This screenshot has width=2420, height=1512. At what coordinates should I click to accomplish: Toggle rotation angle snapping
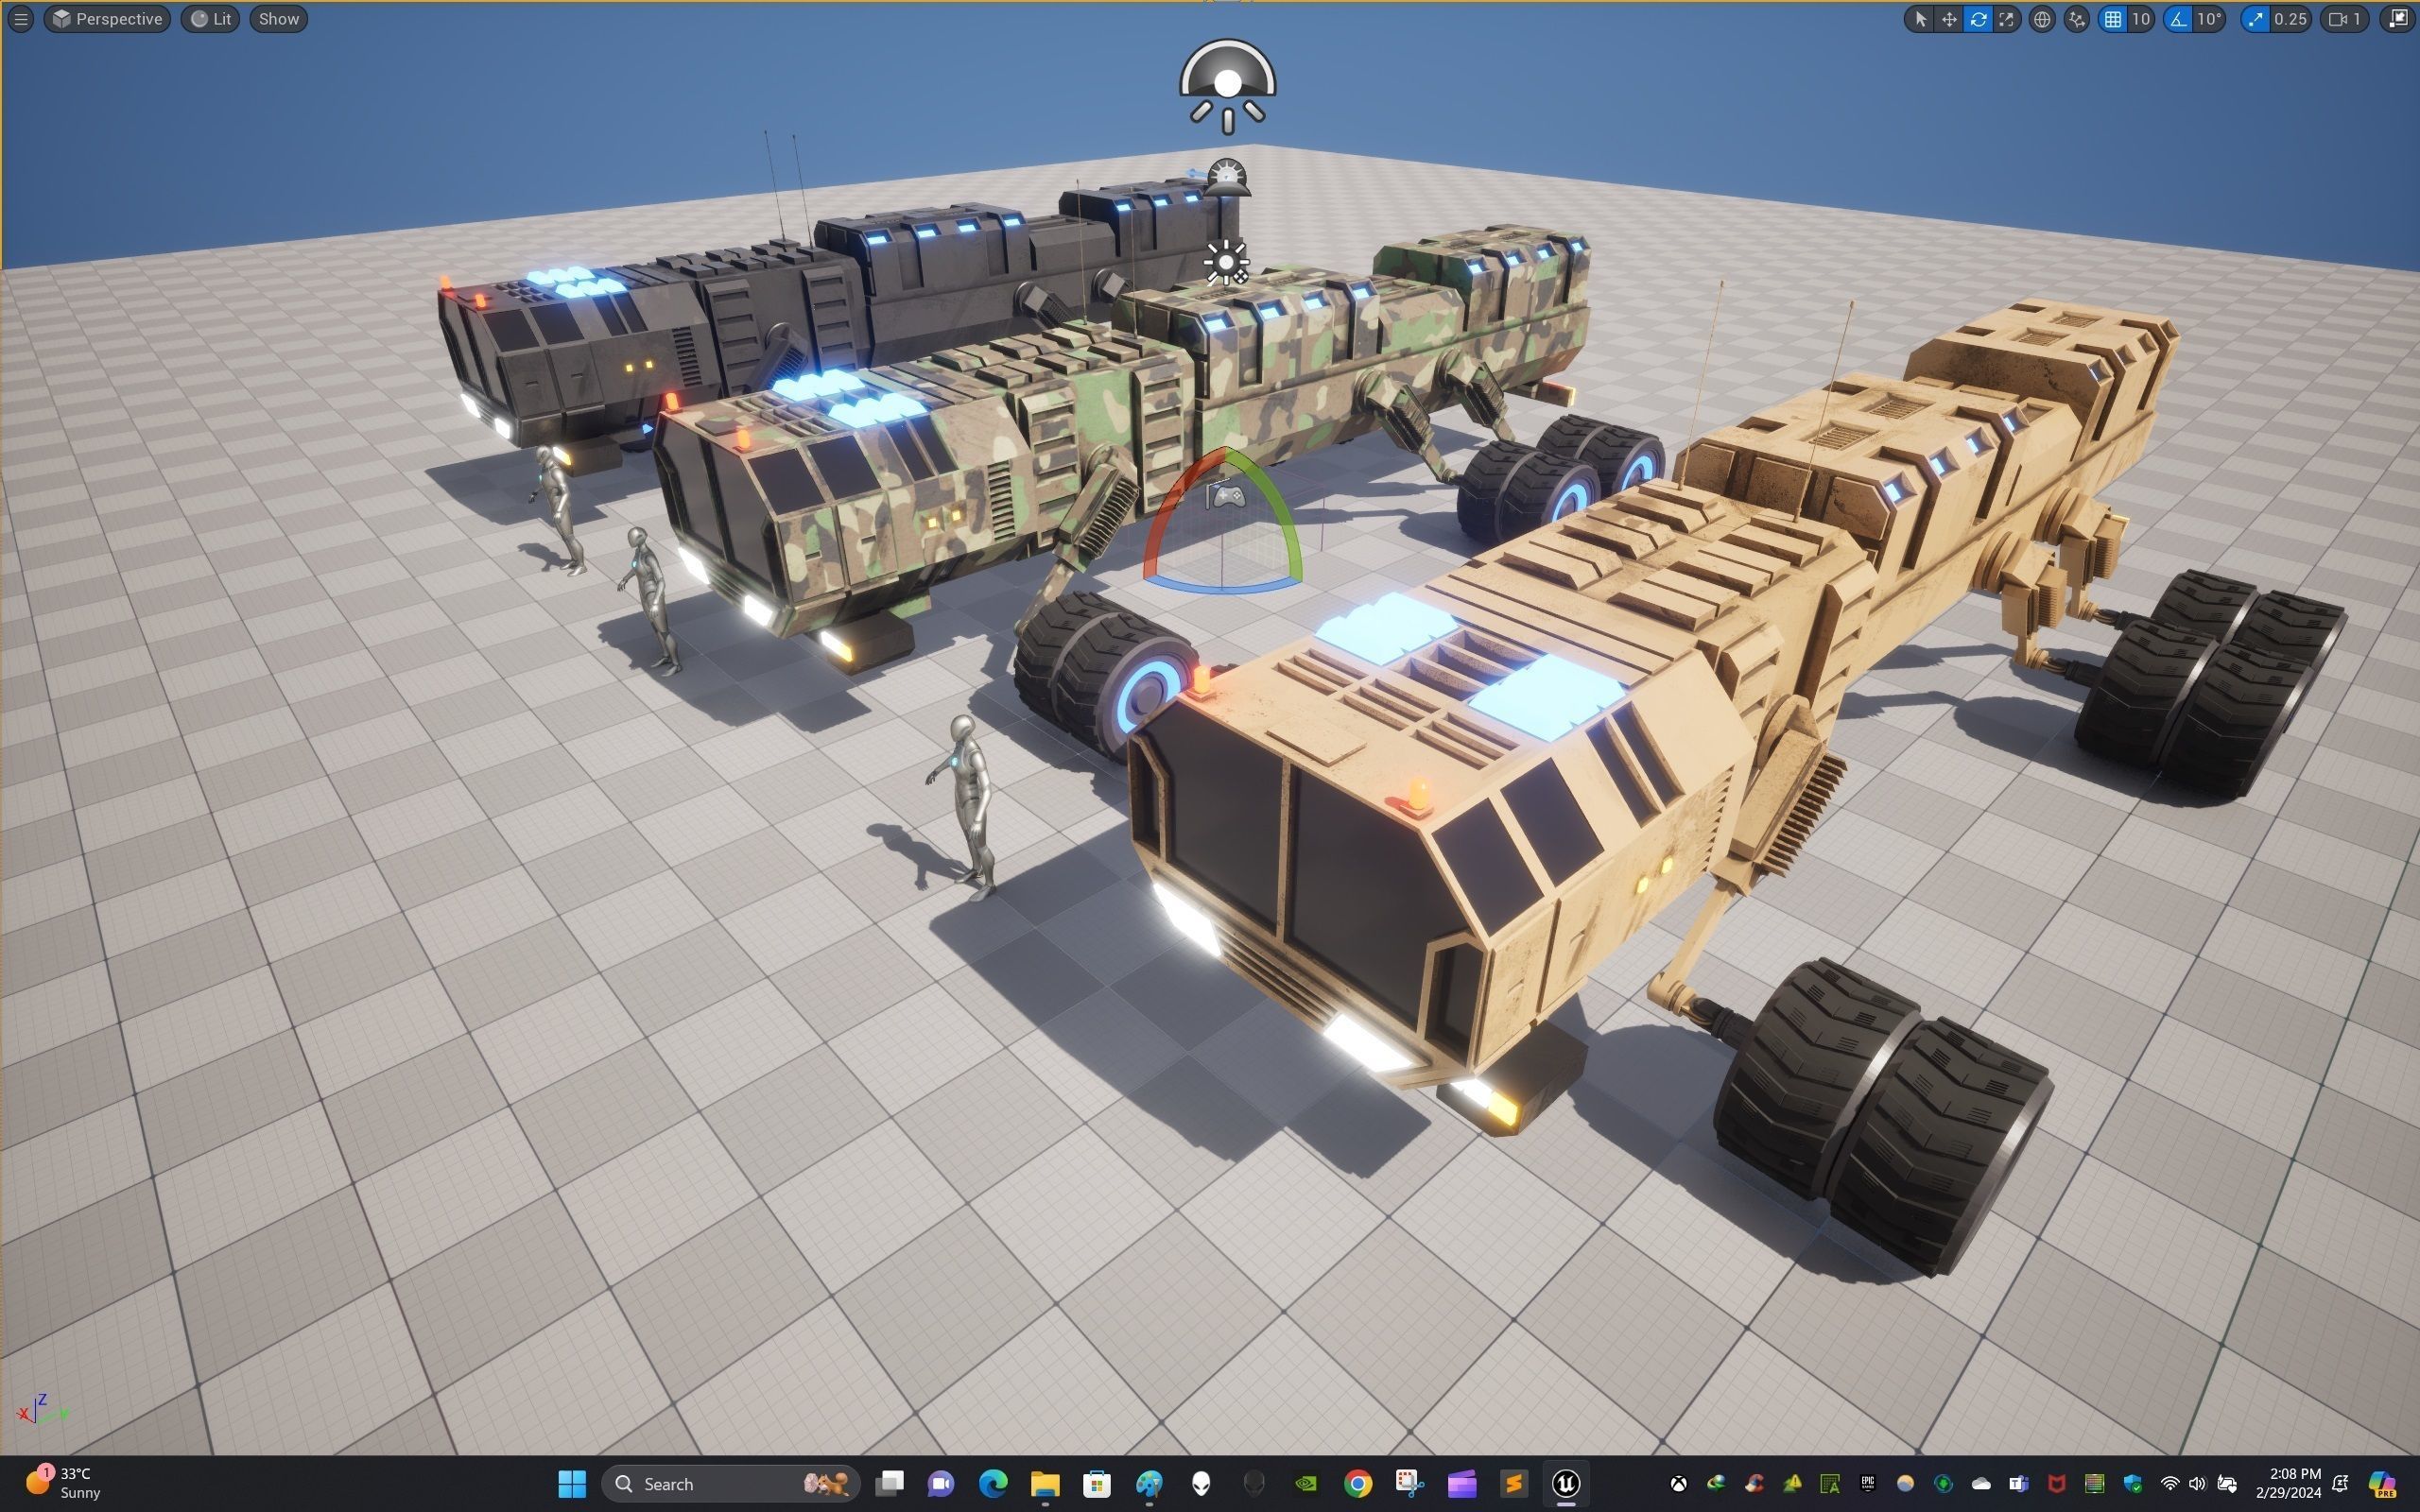2178,19
